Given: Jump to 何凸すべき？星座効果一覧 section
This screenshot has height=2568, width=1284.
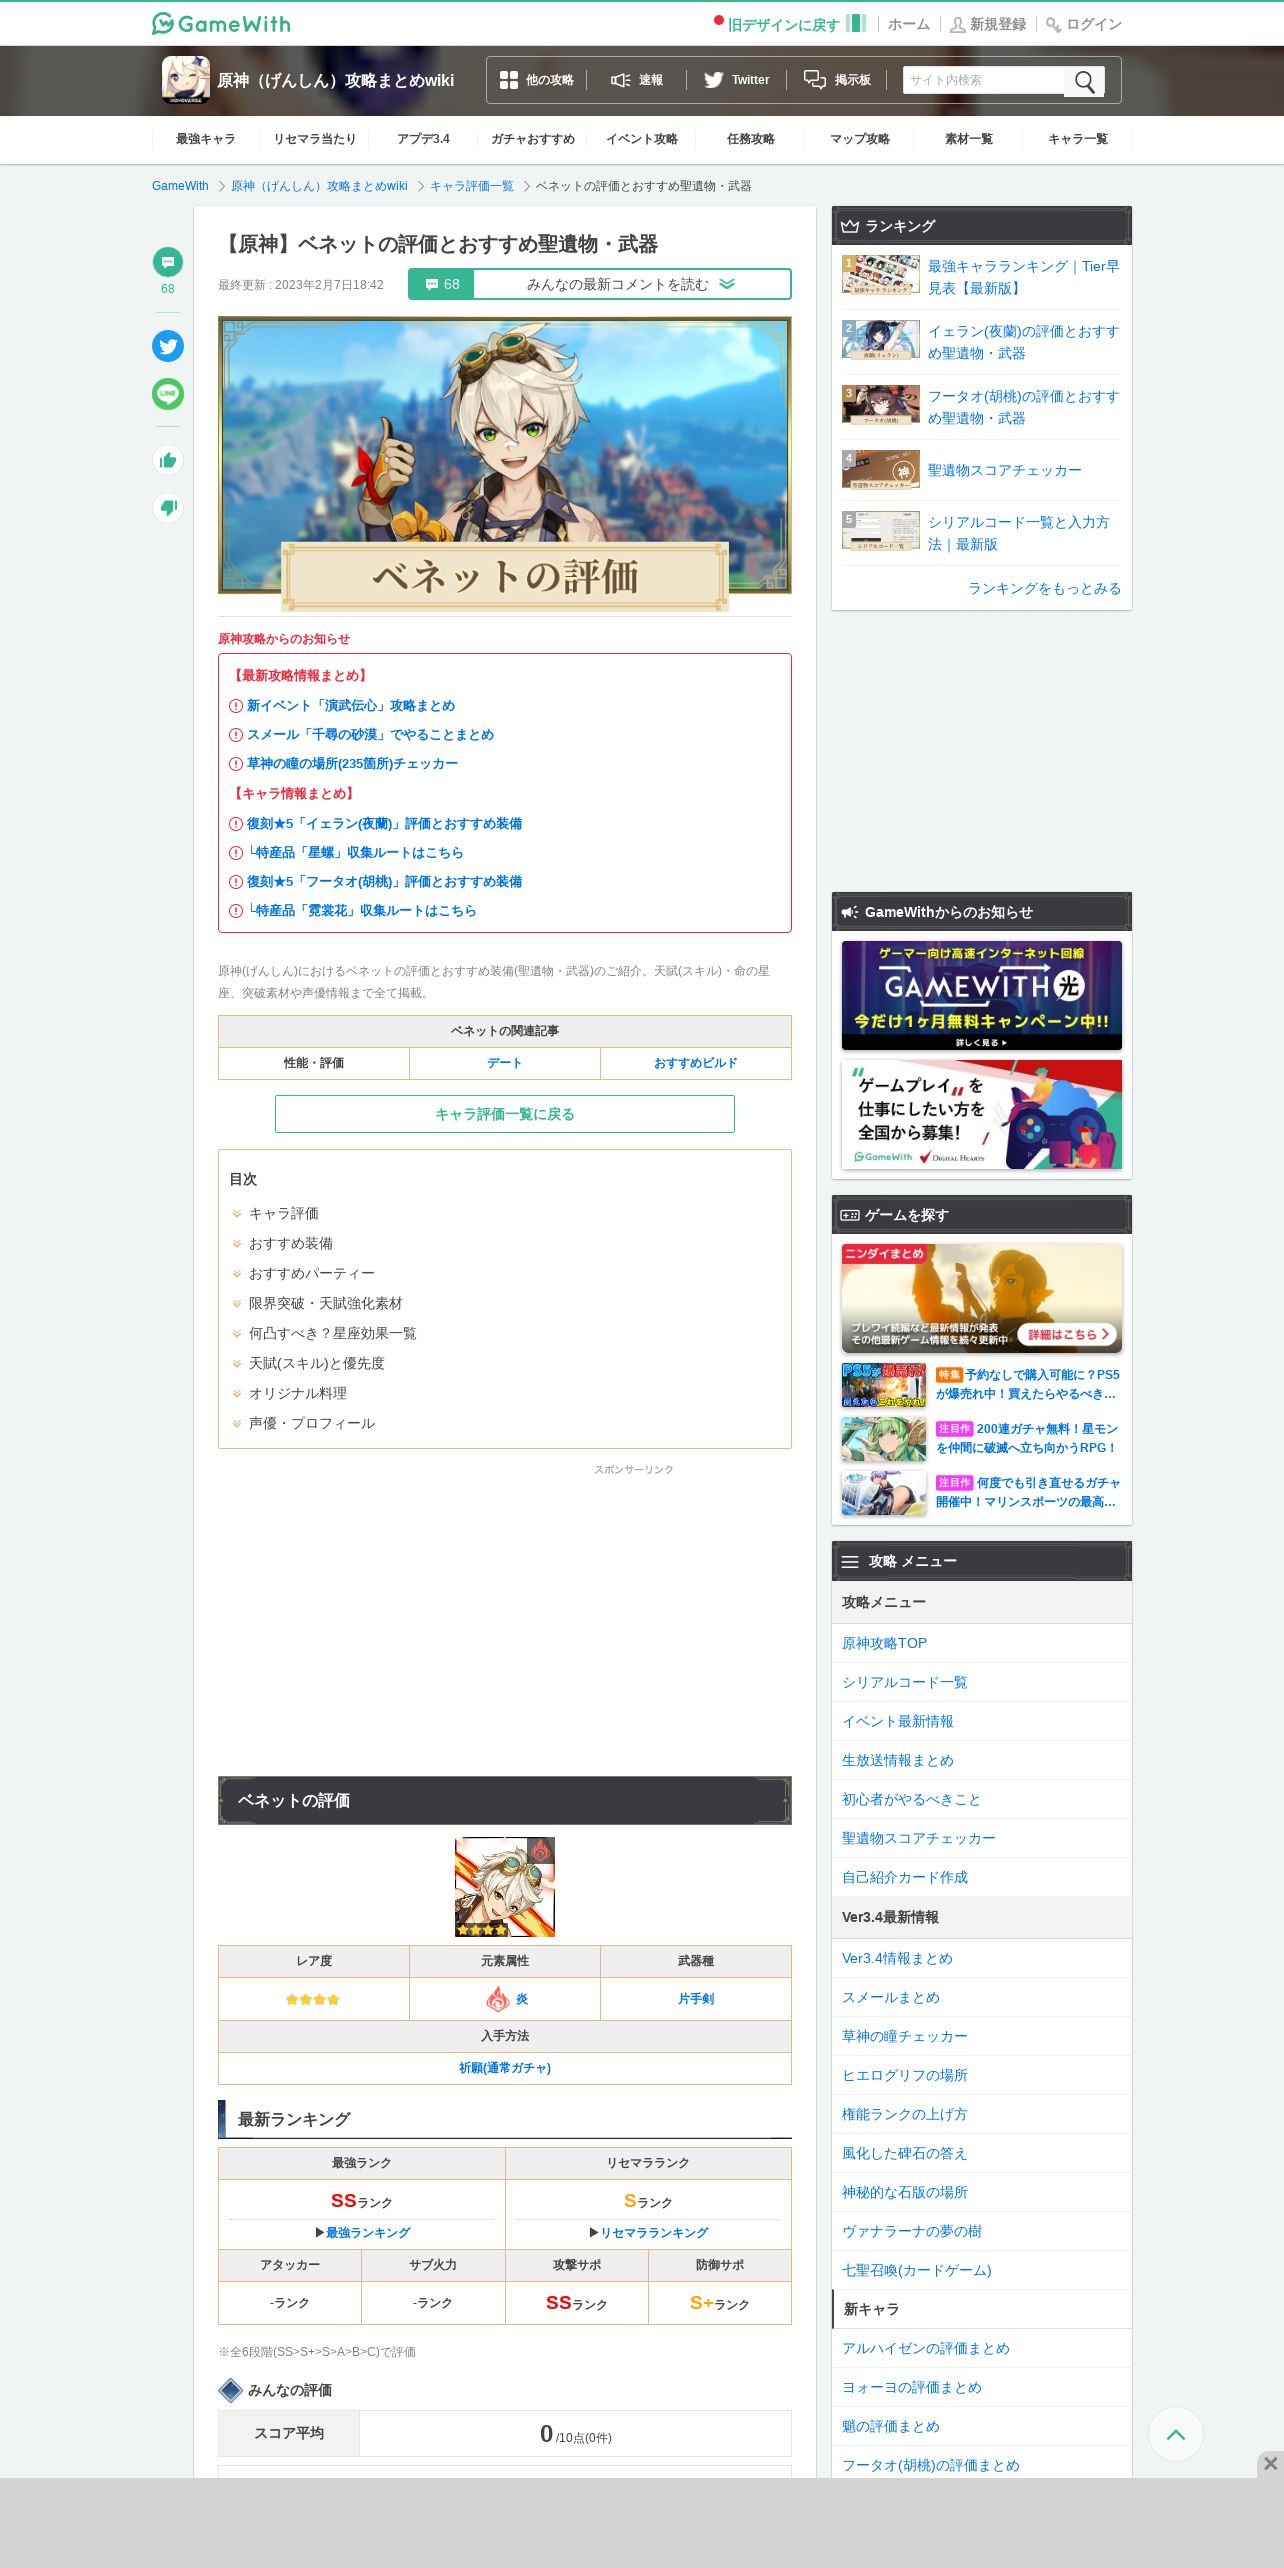Looking at the screenshot, I should point(333,1333).
